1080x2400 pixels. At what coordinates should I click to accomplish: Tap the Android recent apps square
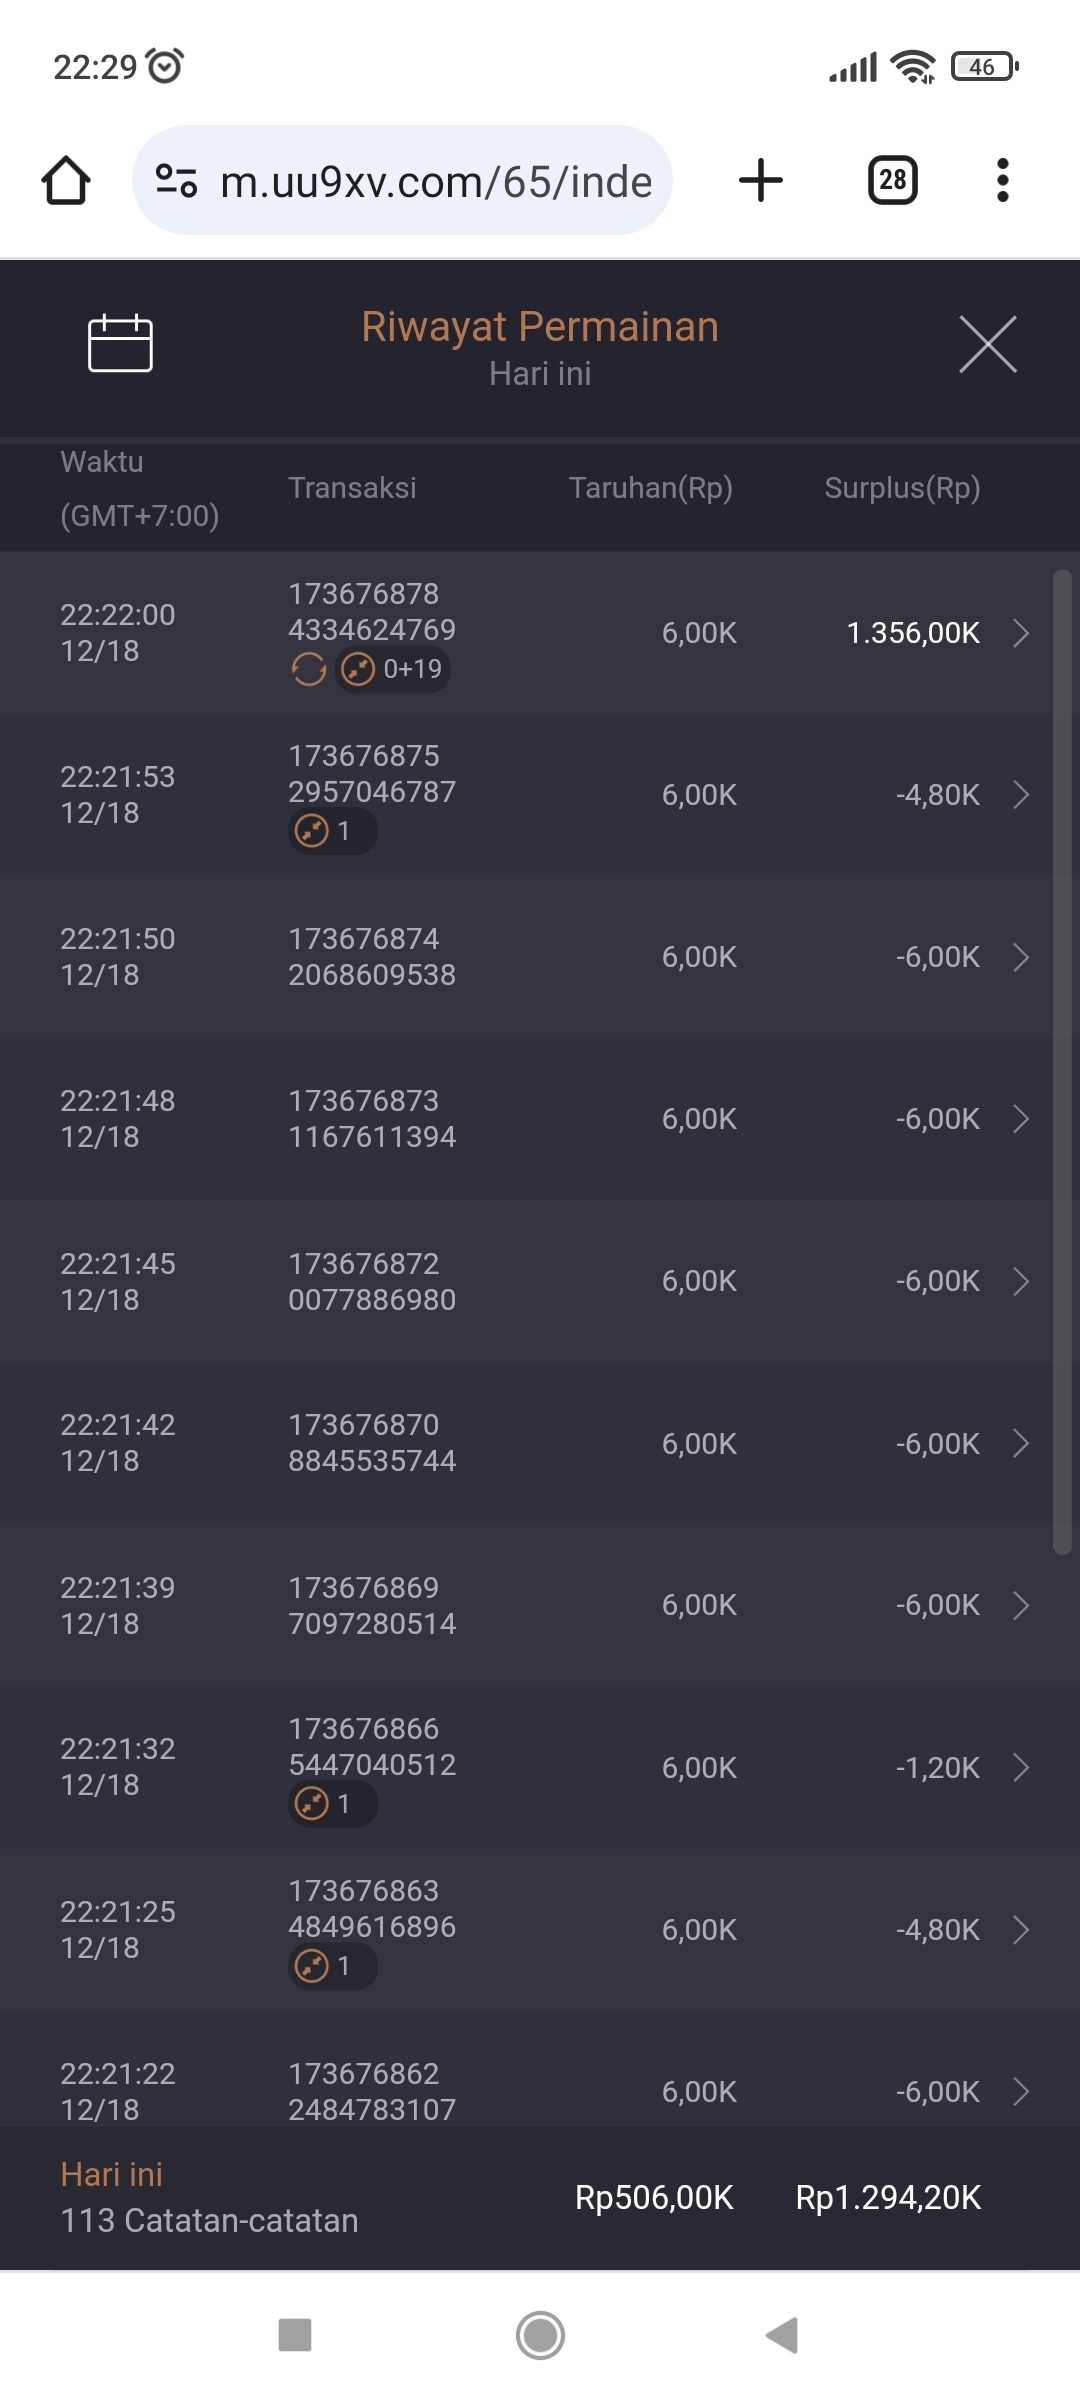(x=295, y=2336)
